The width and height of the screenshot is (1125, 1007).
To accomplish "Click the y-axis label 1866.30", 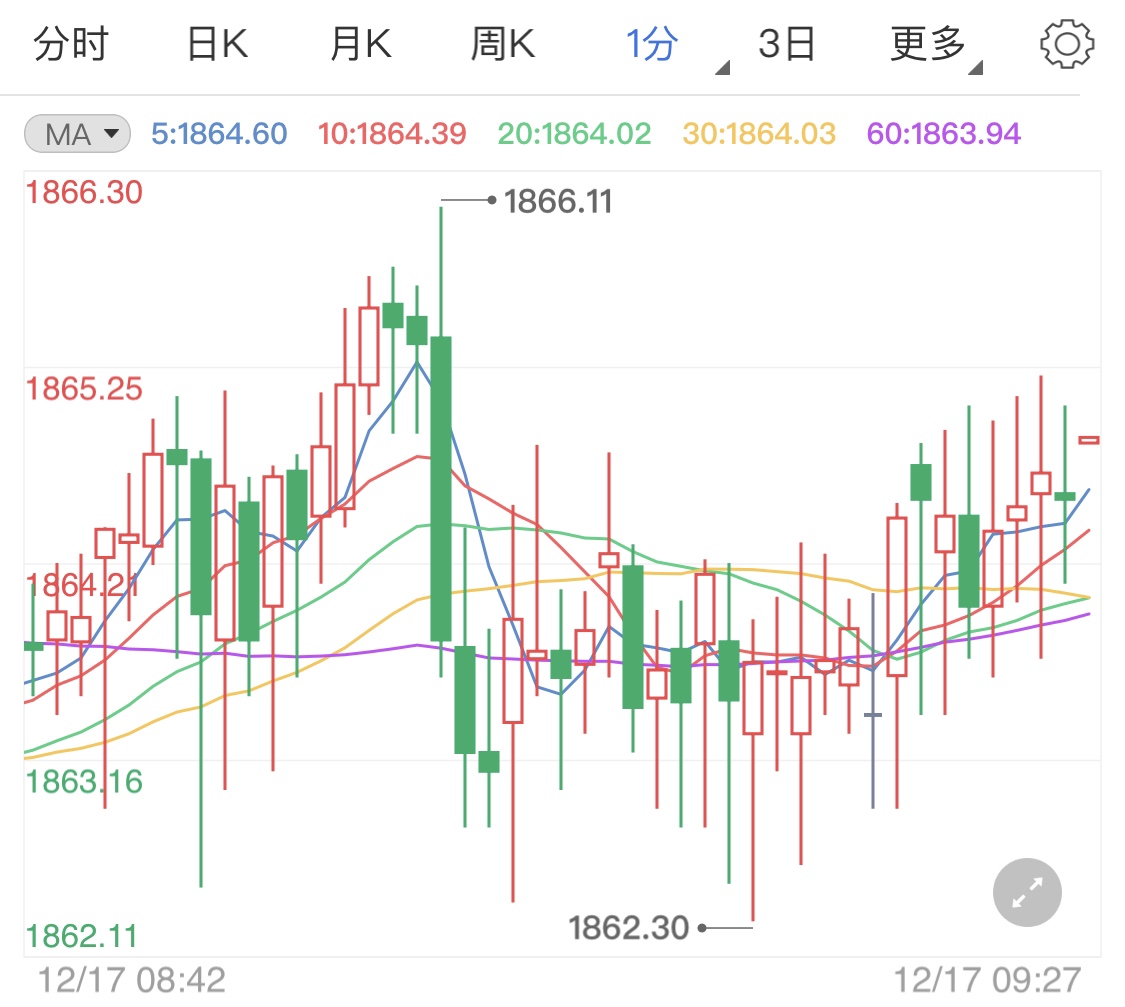I will coord(84,192).
